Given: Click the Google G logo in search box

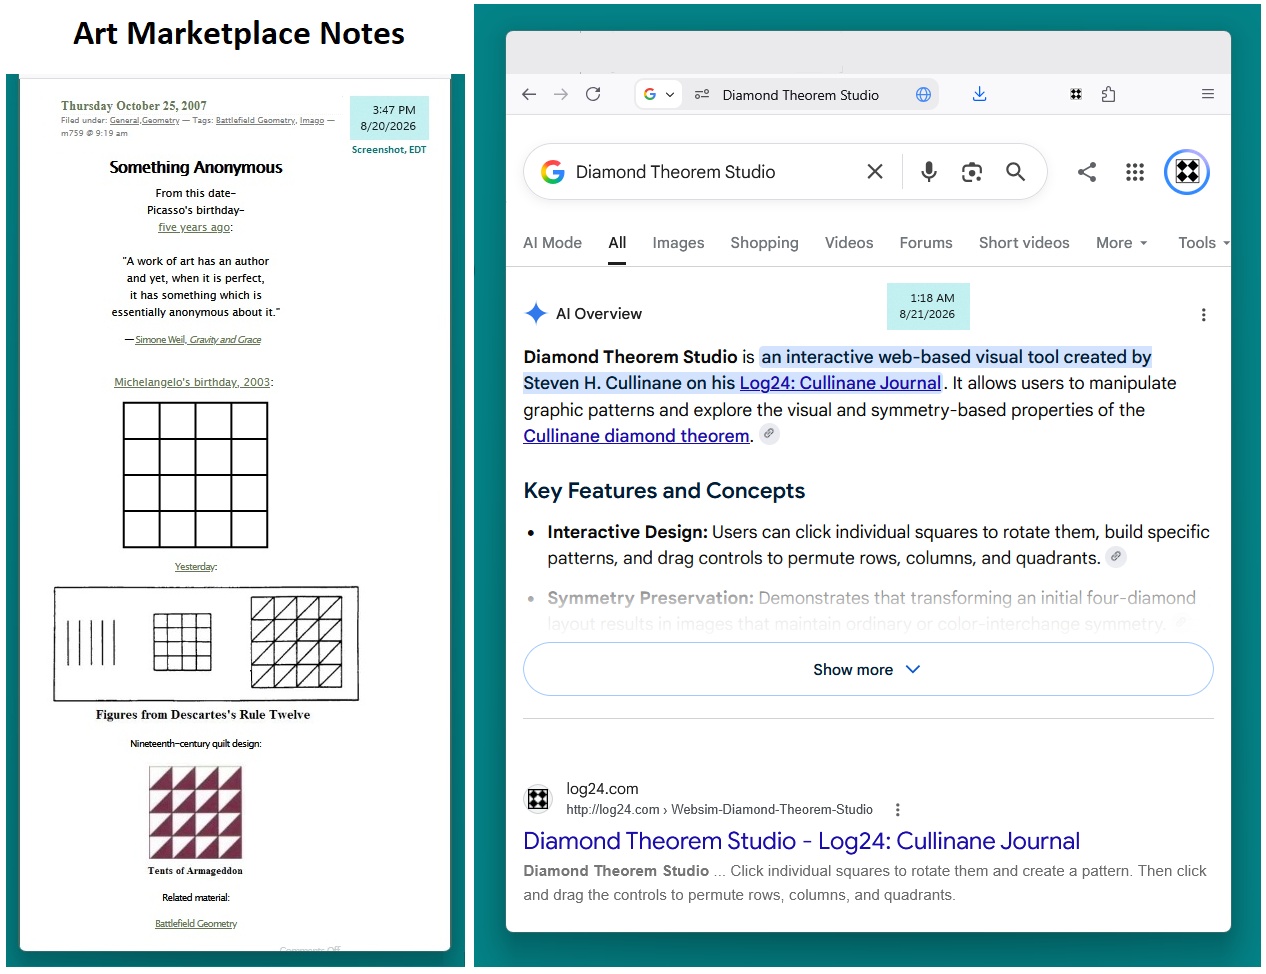Looking at the screenshot, I should click(553, 172).
